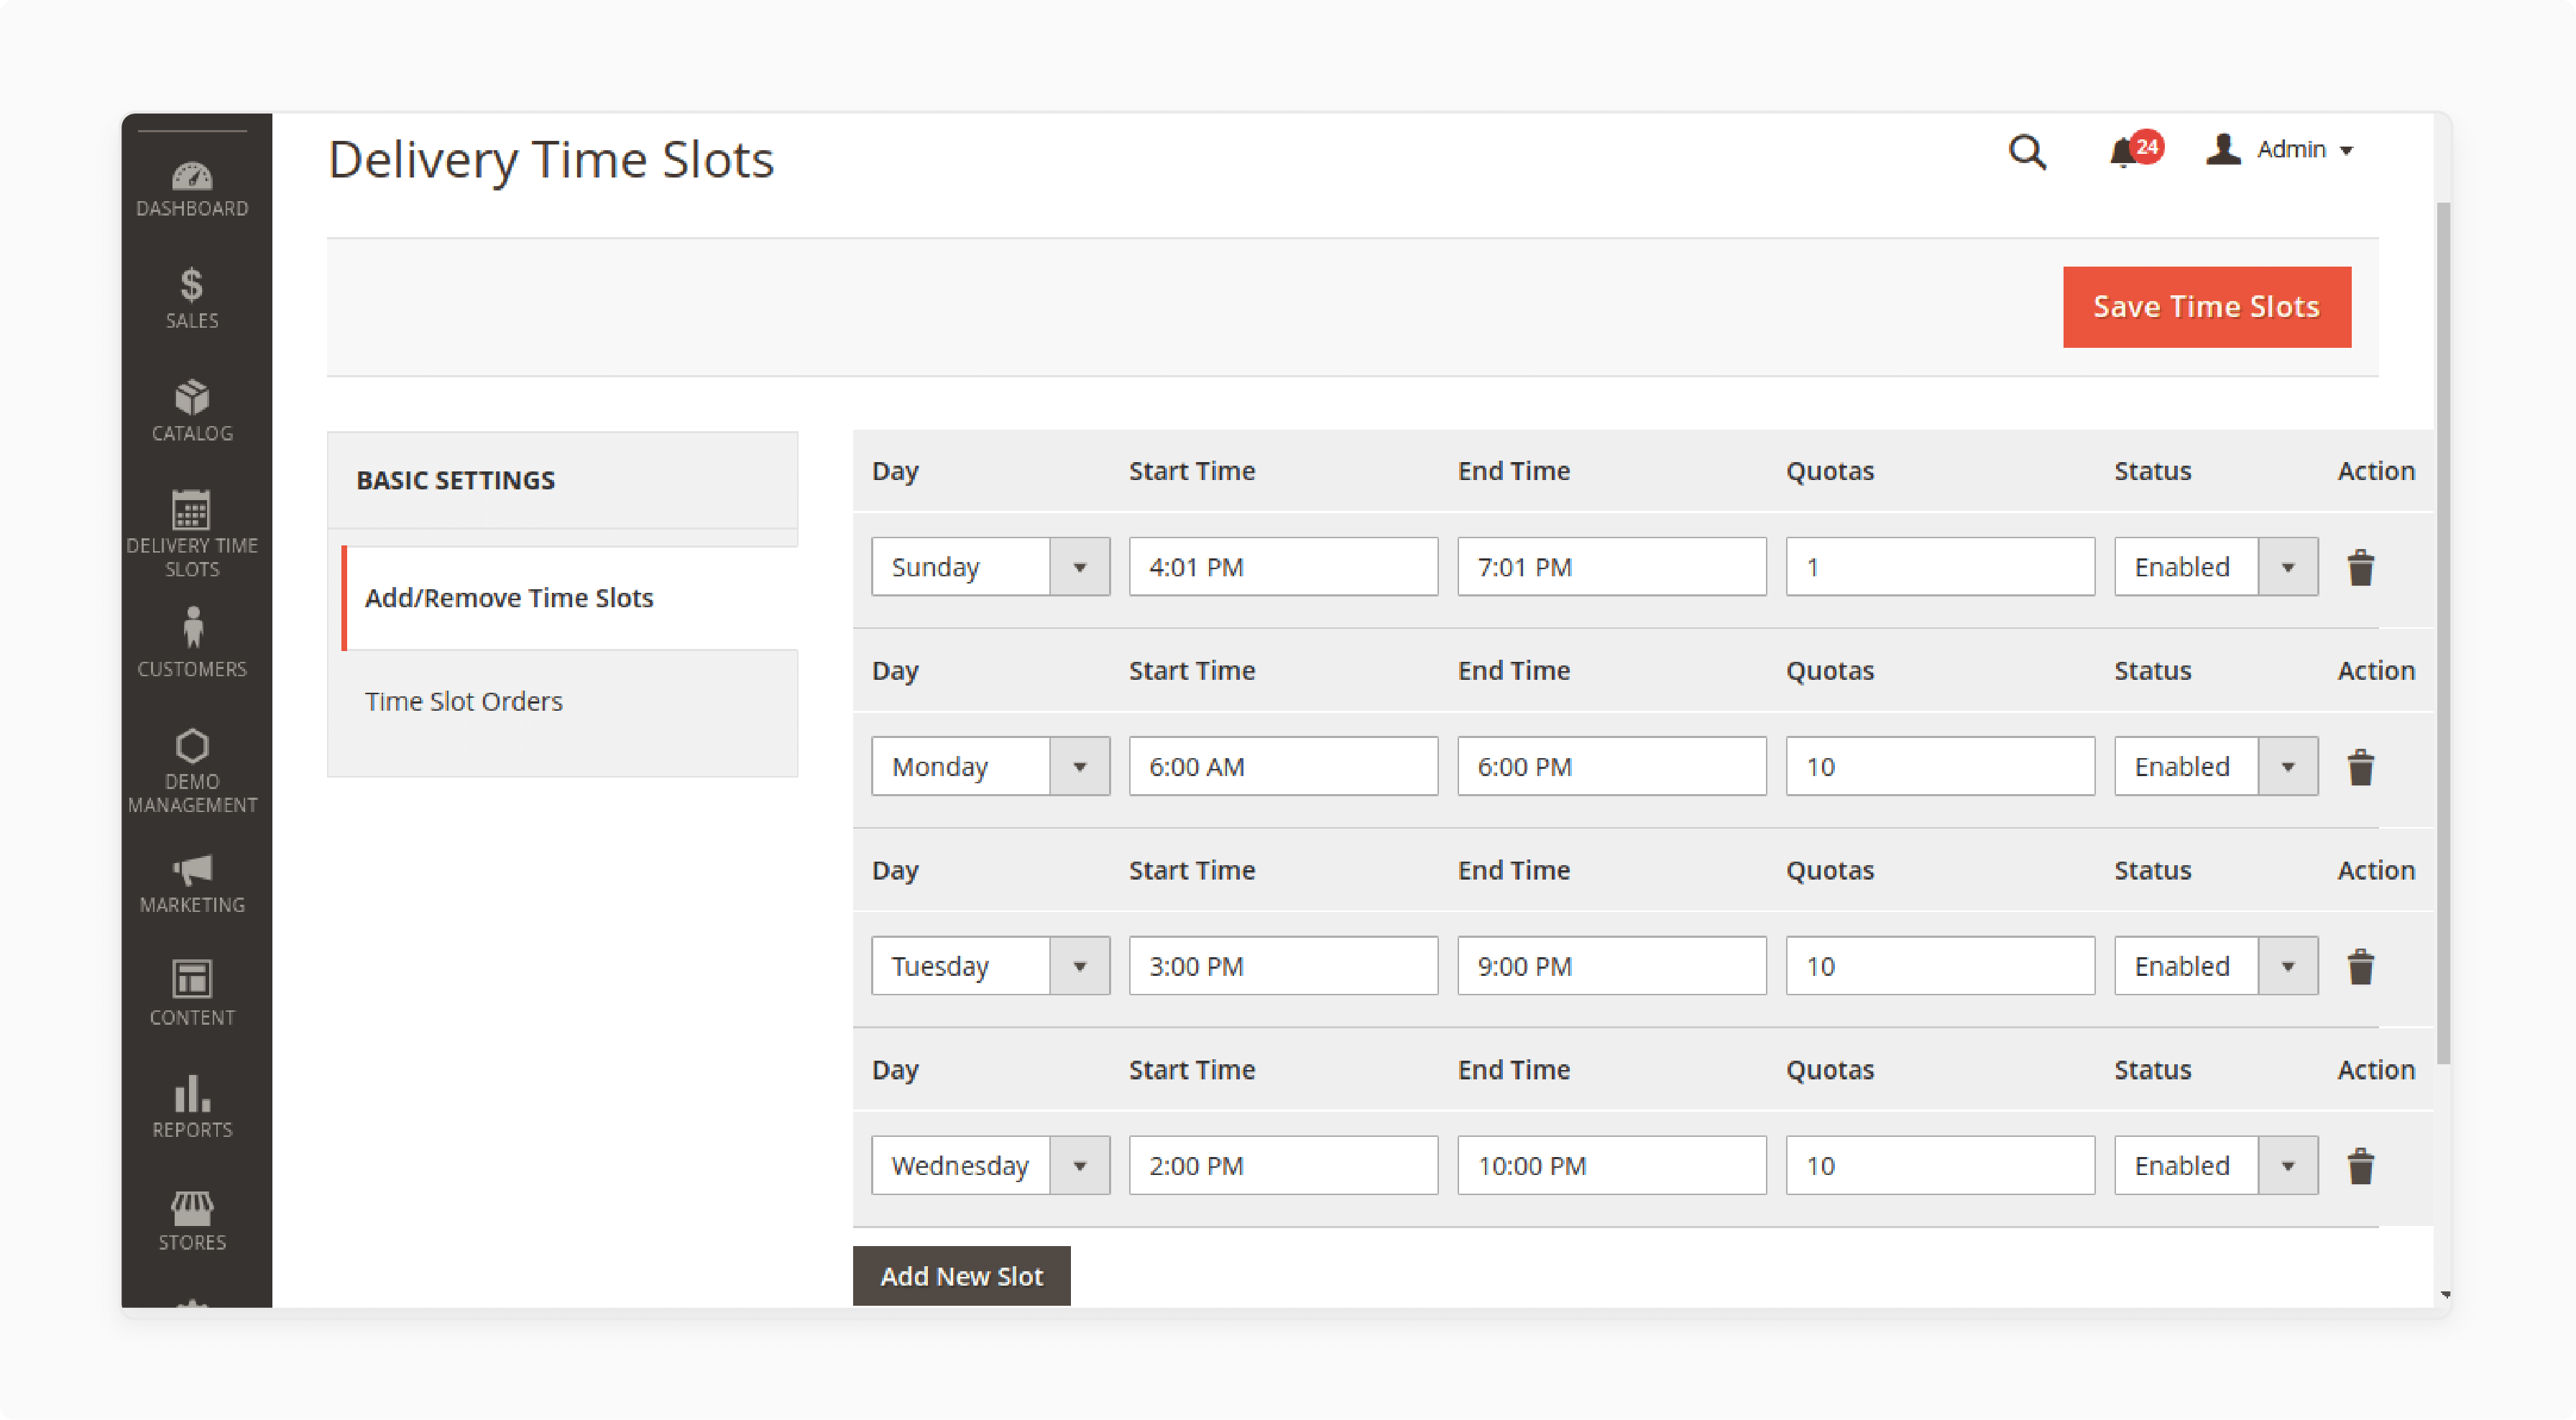
Task: Switch to Time Slot Orders tab
Action: pos(463,701)
